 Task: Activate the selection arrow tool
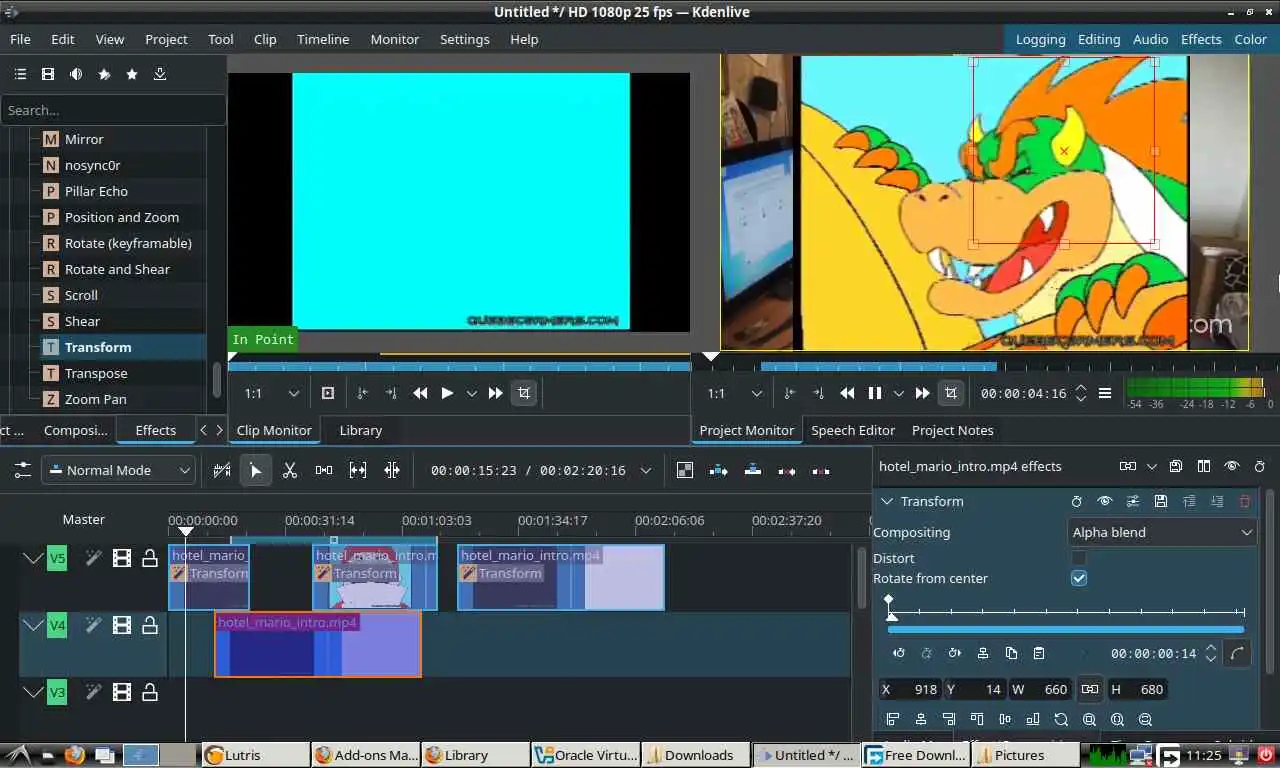point(256,470)
